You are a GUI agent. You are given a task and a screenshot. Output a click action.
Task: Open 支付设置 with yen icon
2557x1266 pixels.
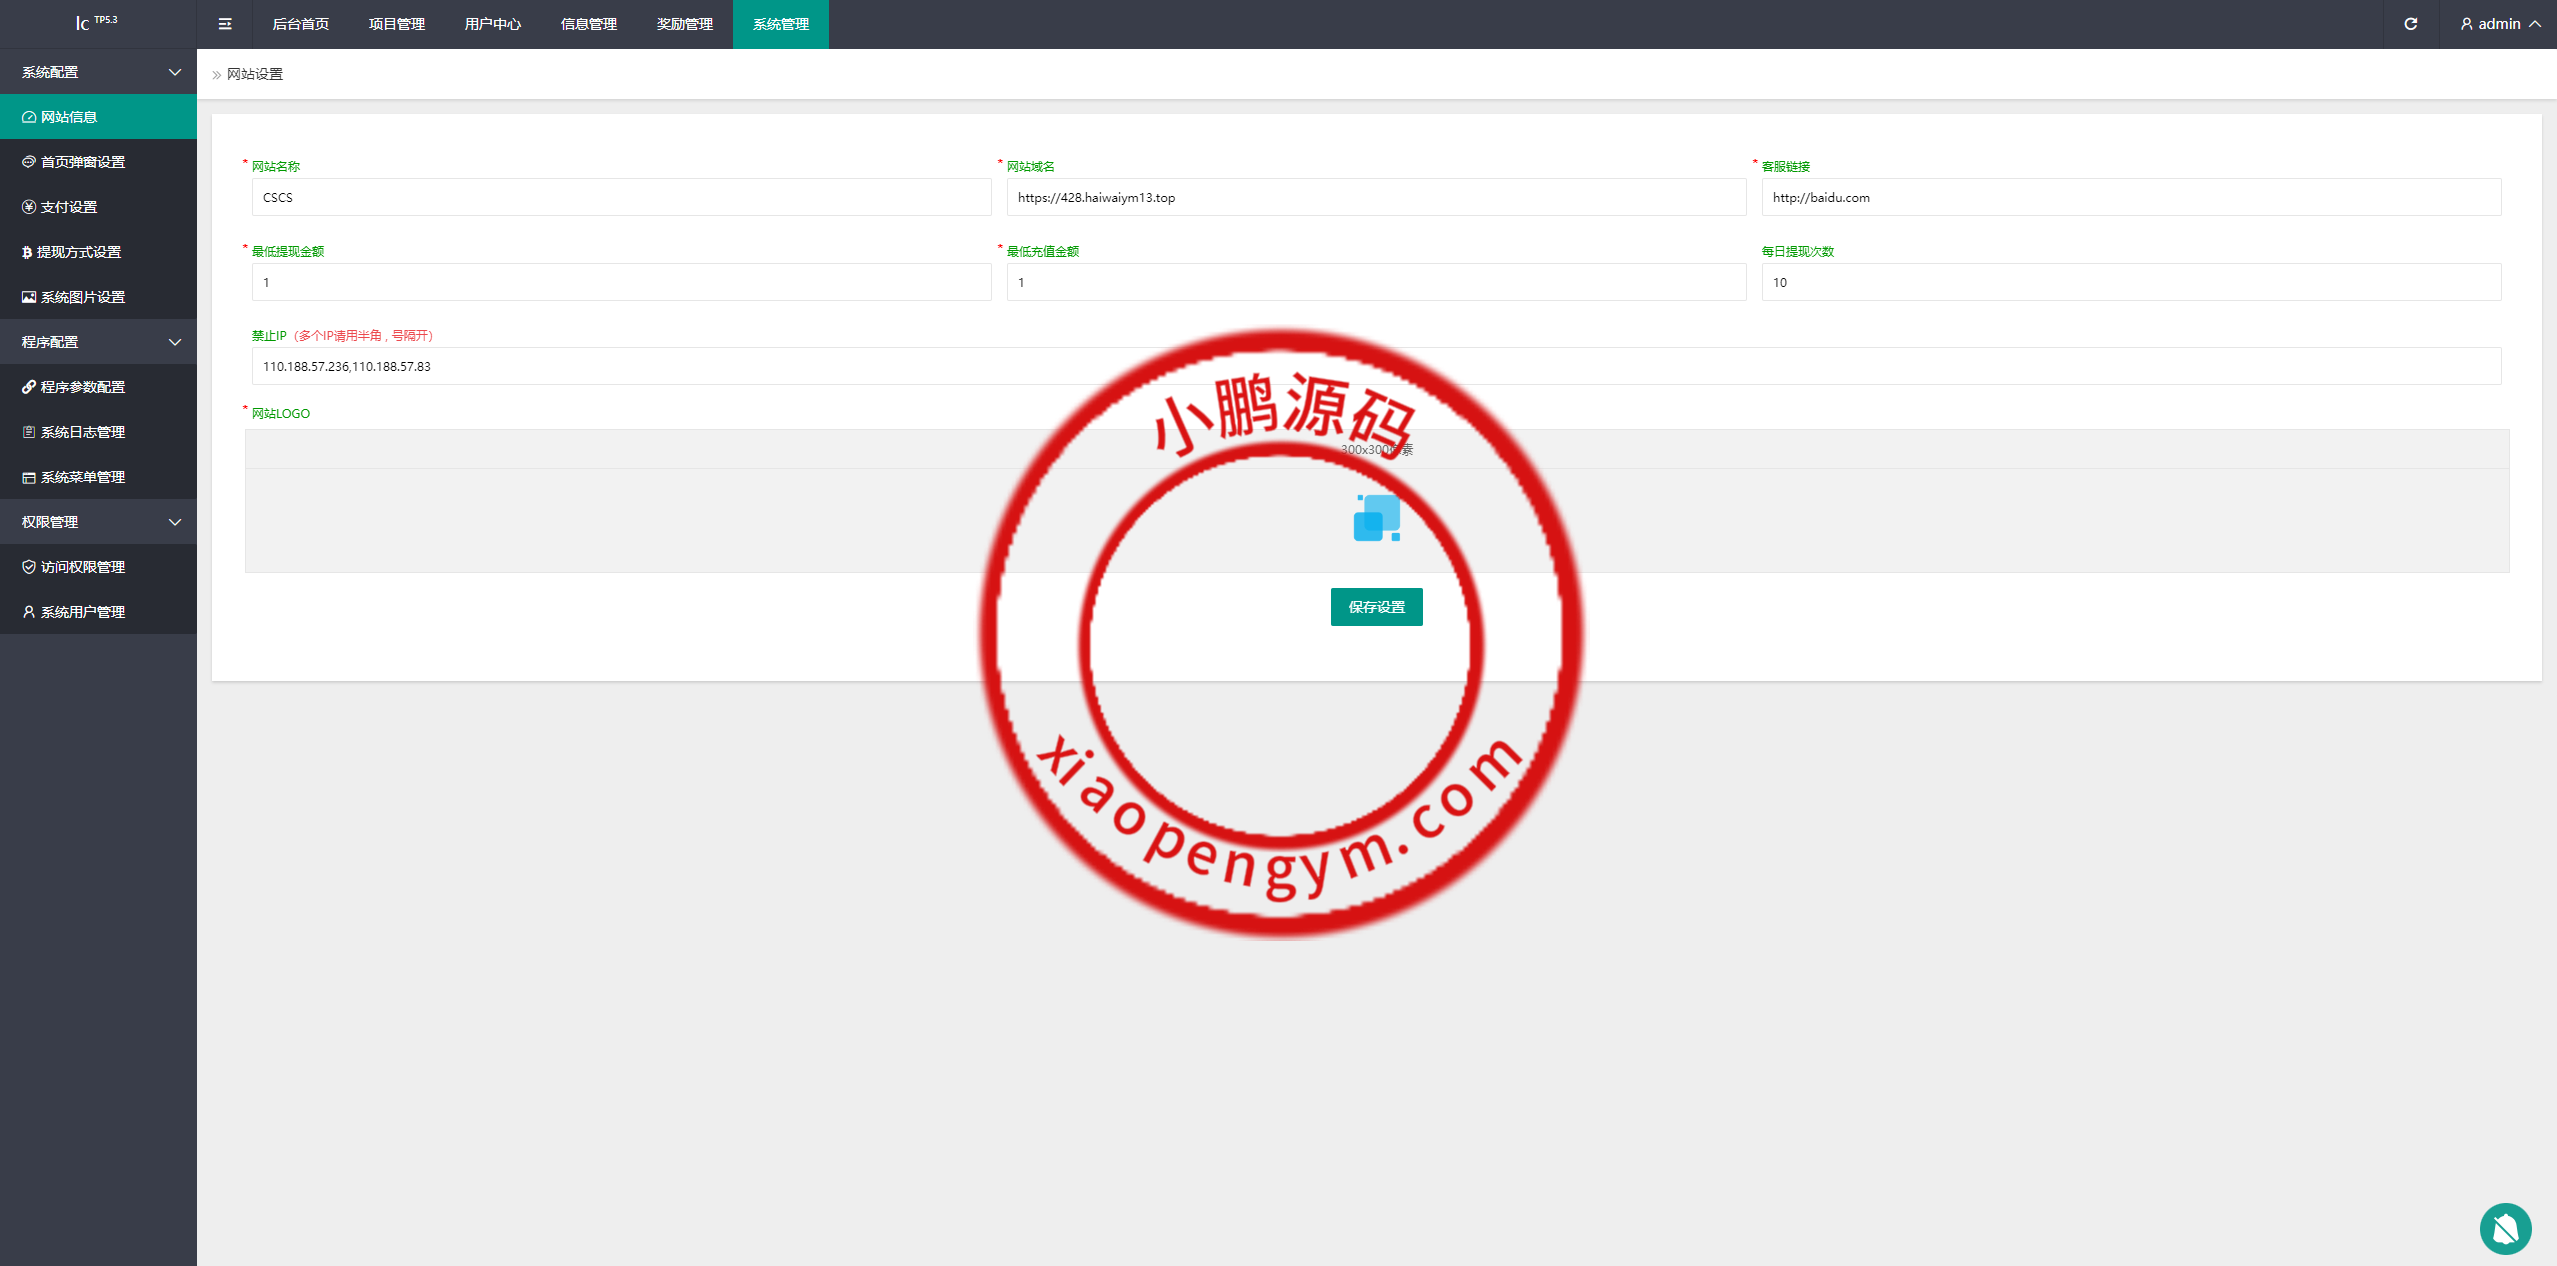pos(69,207)
